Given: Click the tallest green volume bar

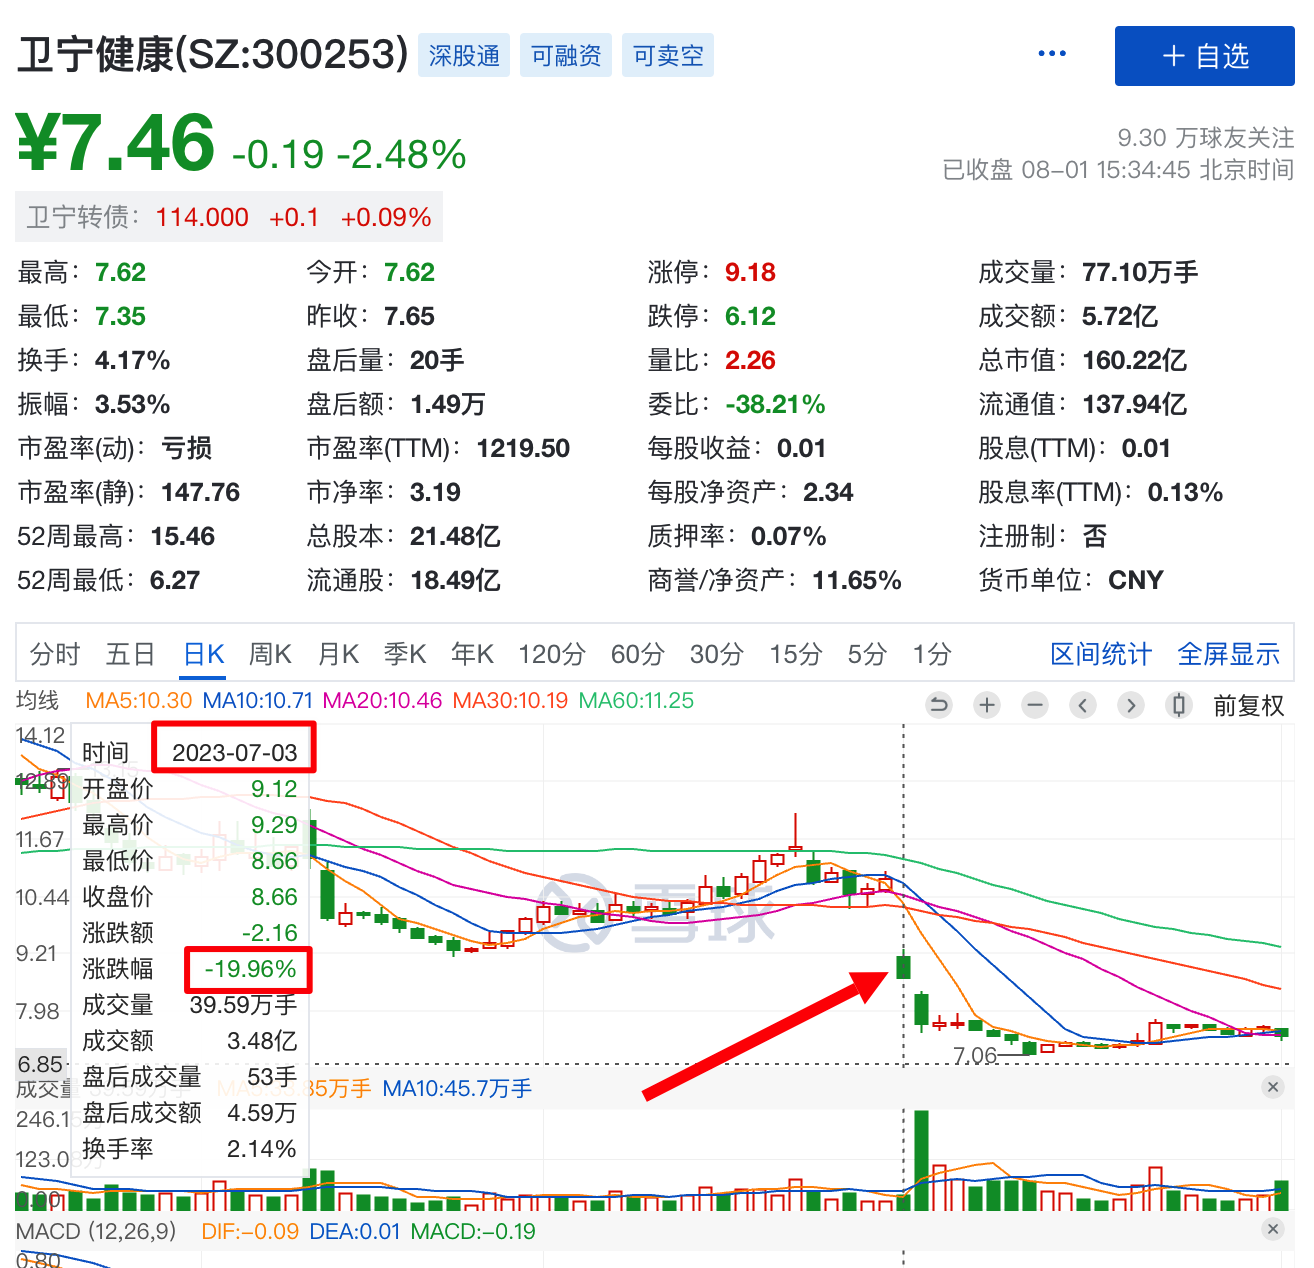Looking at the screenshot, I should (x=921, y=1160).
